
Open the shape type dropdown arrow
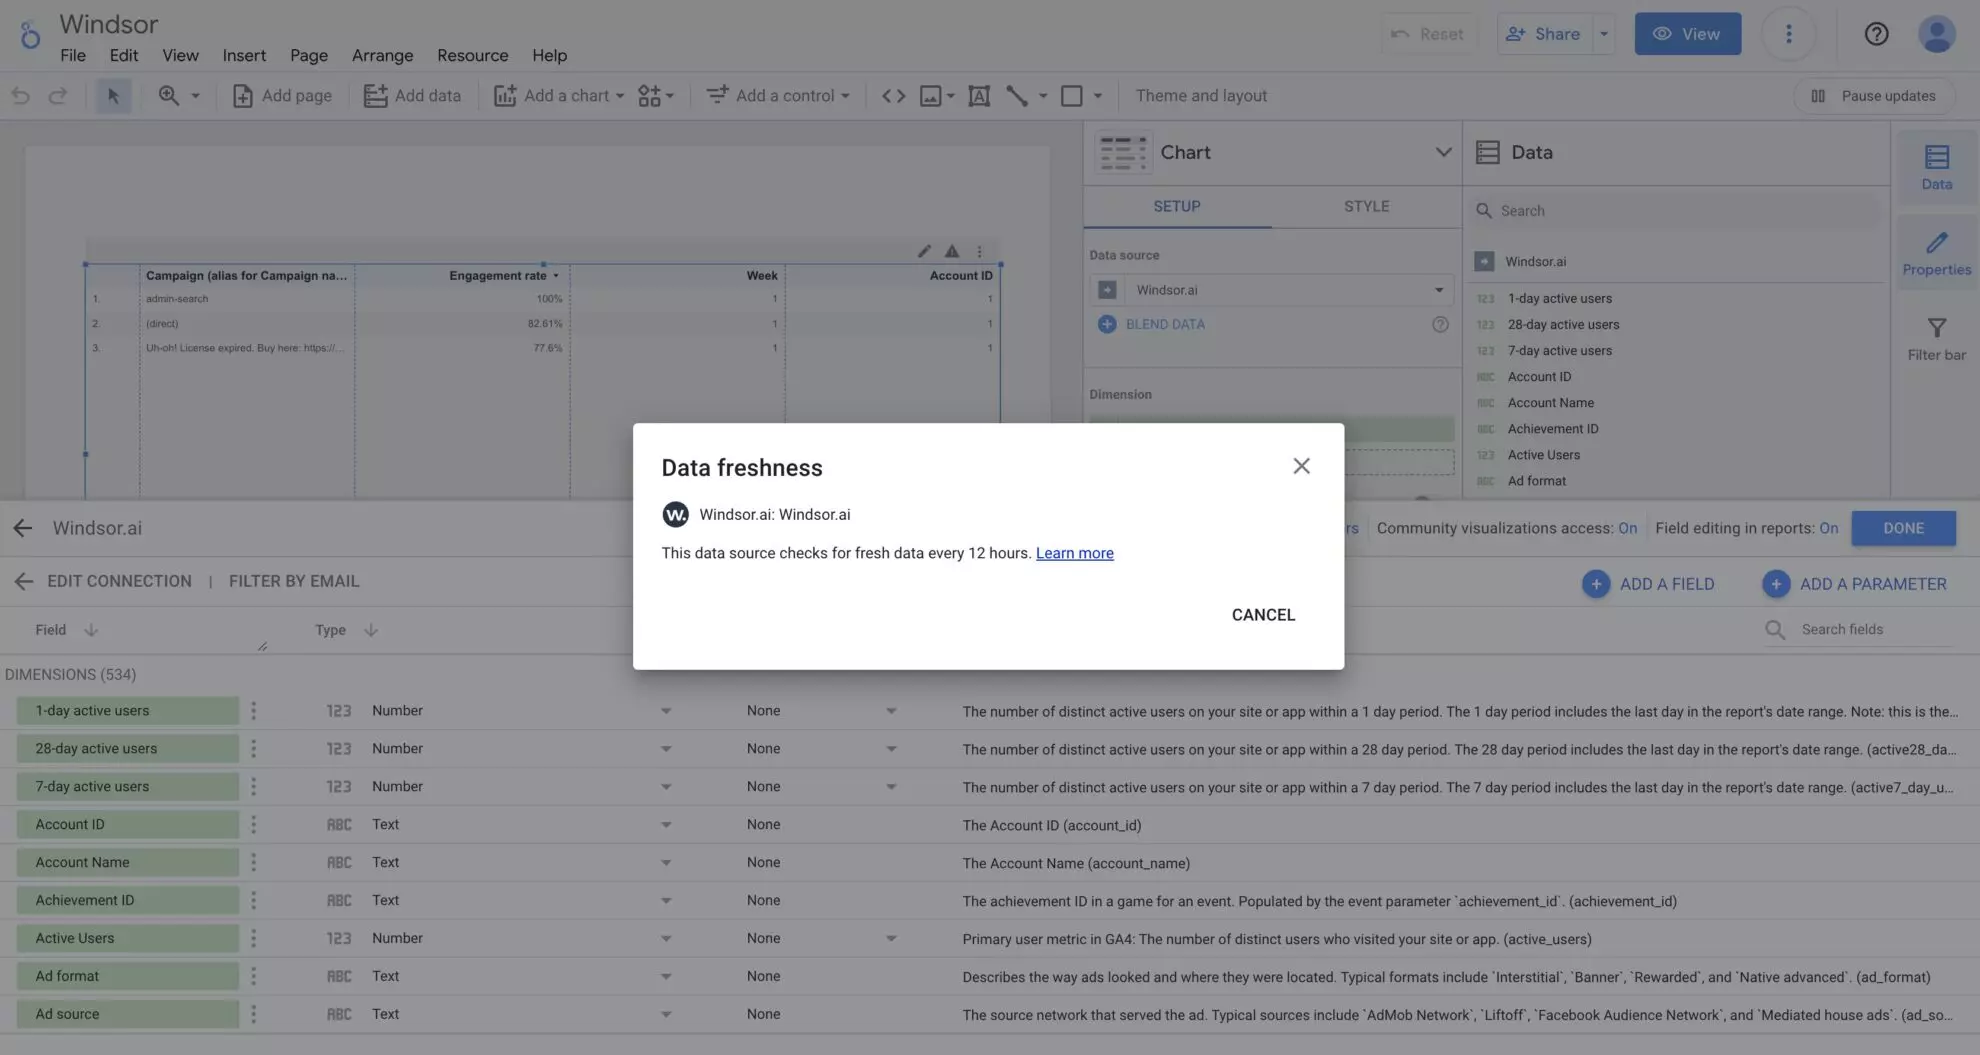pyautogui.click(x=1098, y=96)
